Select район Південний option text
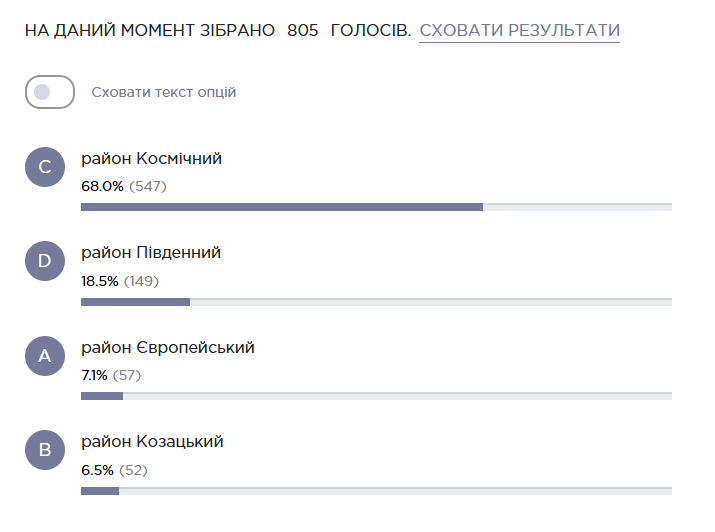 [151, 253]
